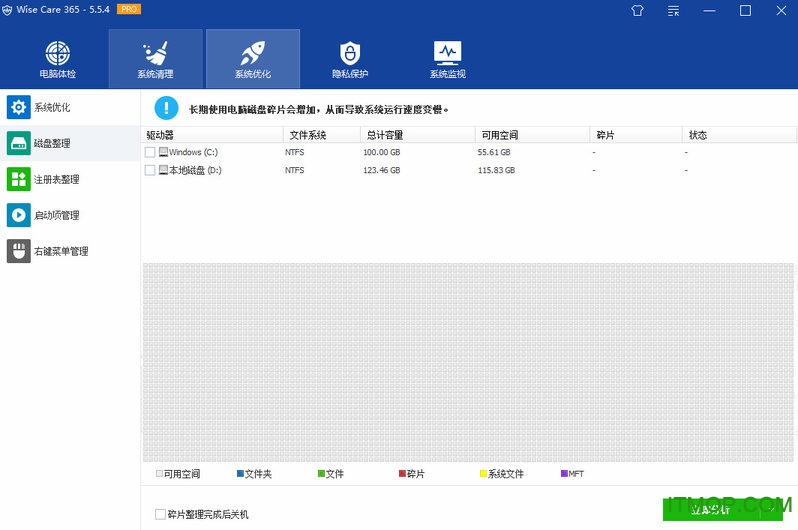Screen dimensions: 798x530
Task: Click the 123.46 GB capacity cell
Action: point(382,170)
